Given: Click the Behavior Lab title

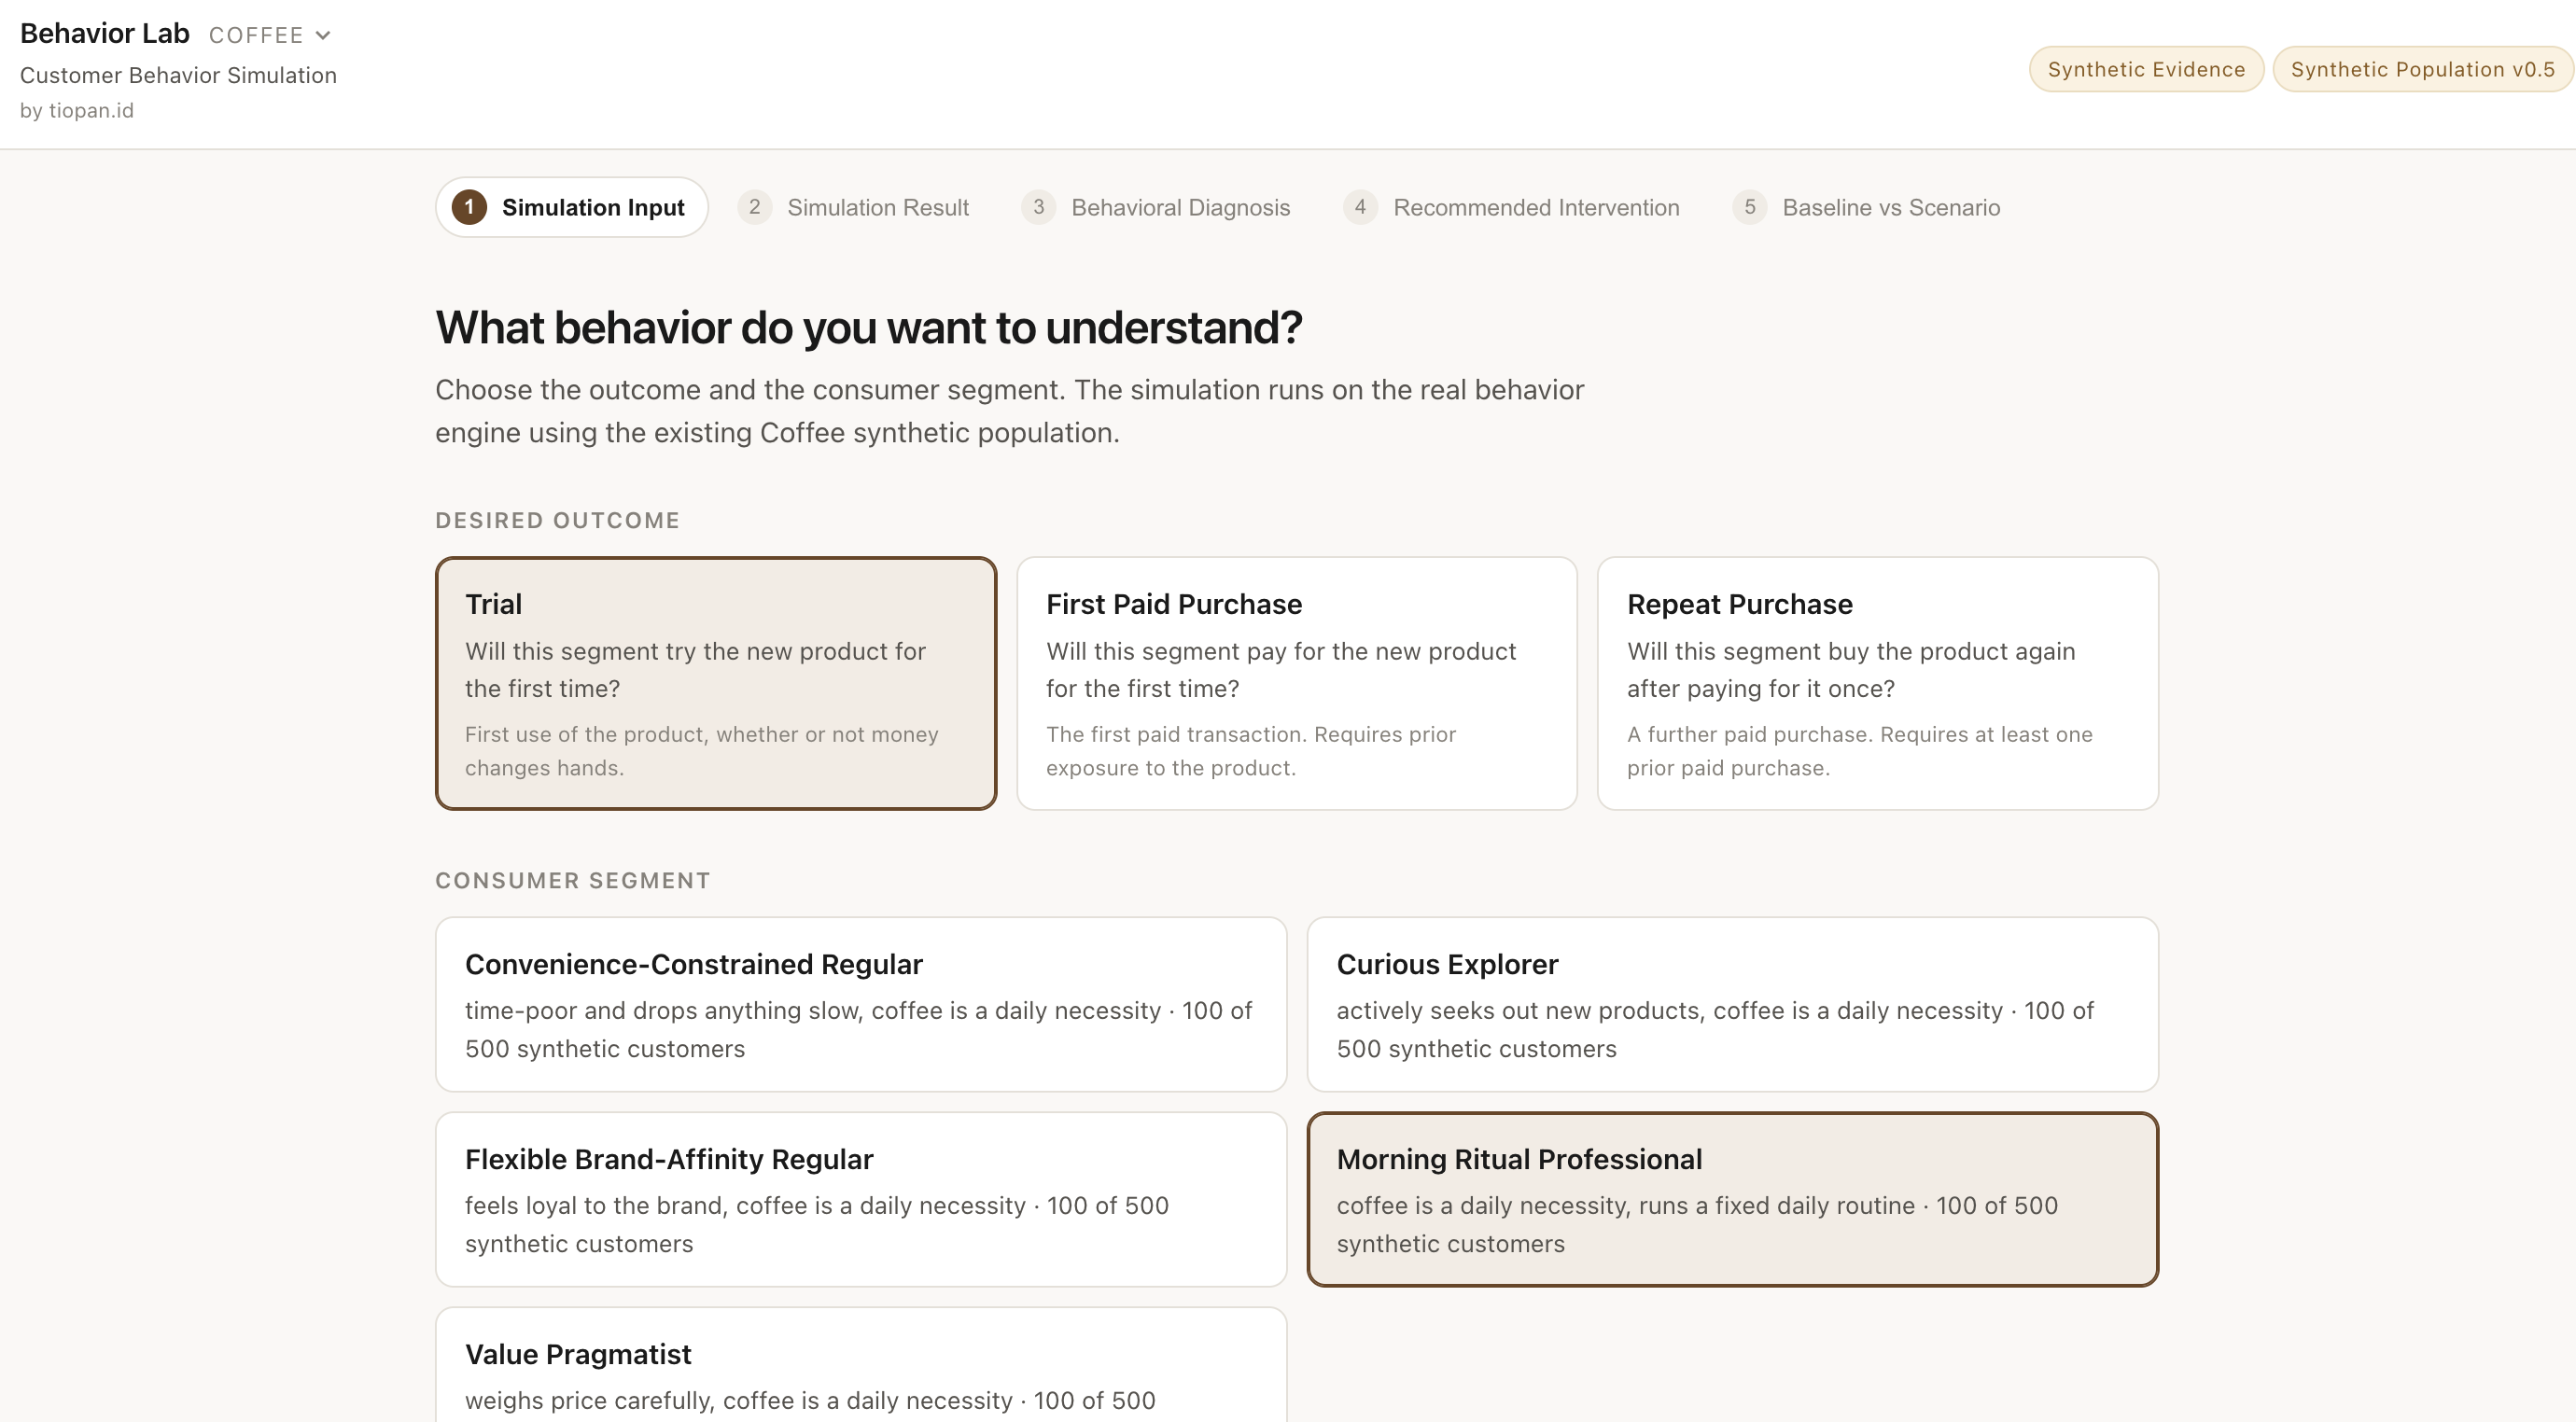Looking at the screenshot, I should 104,33.
